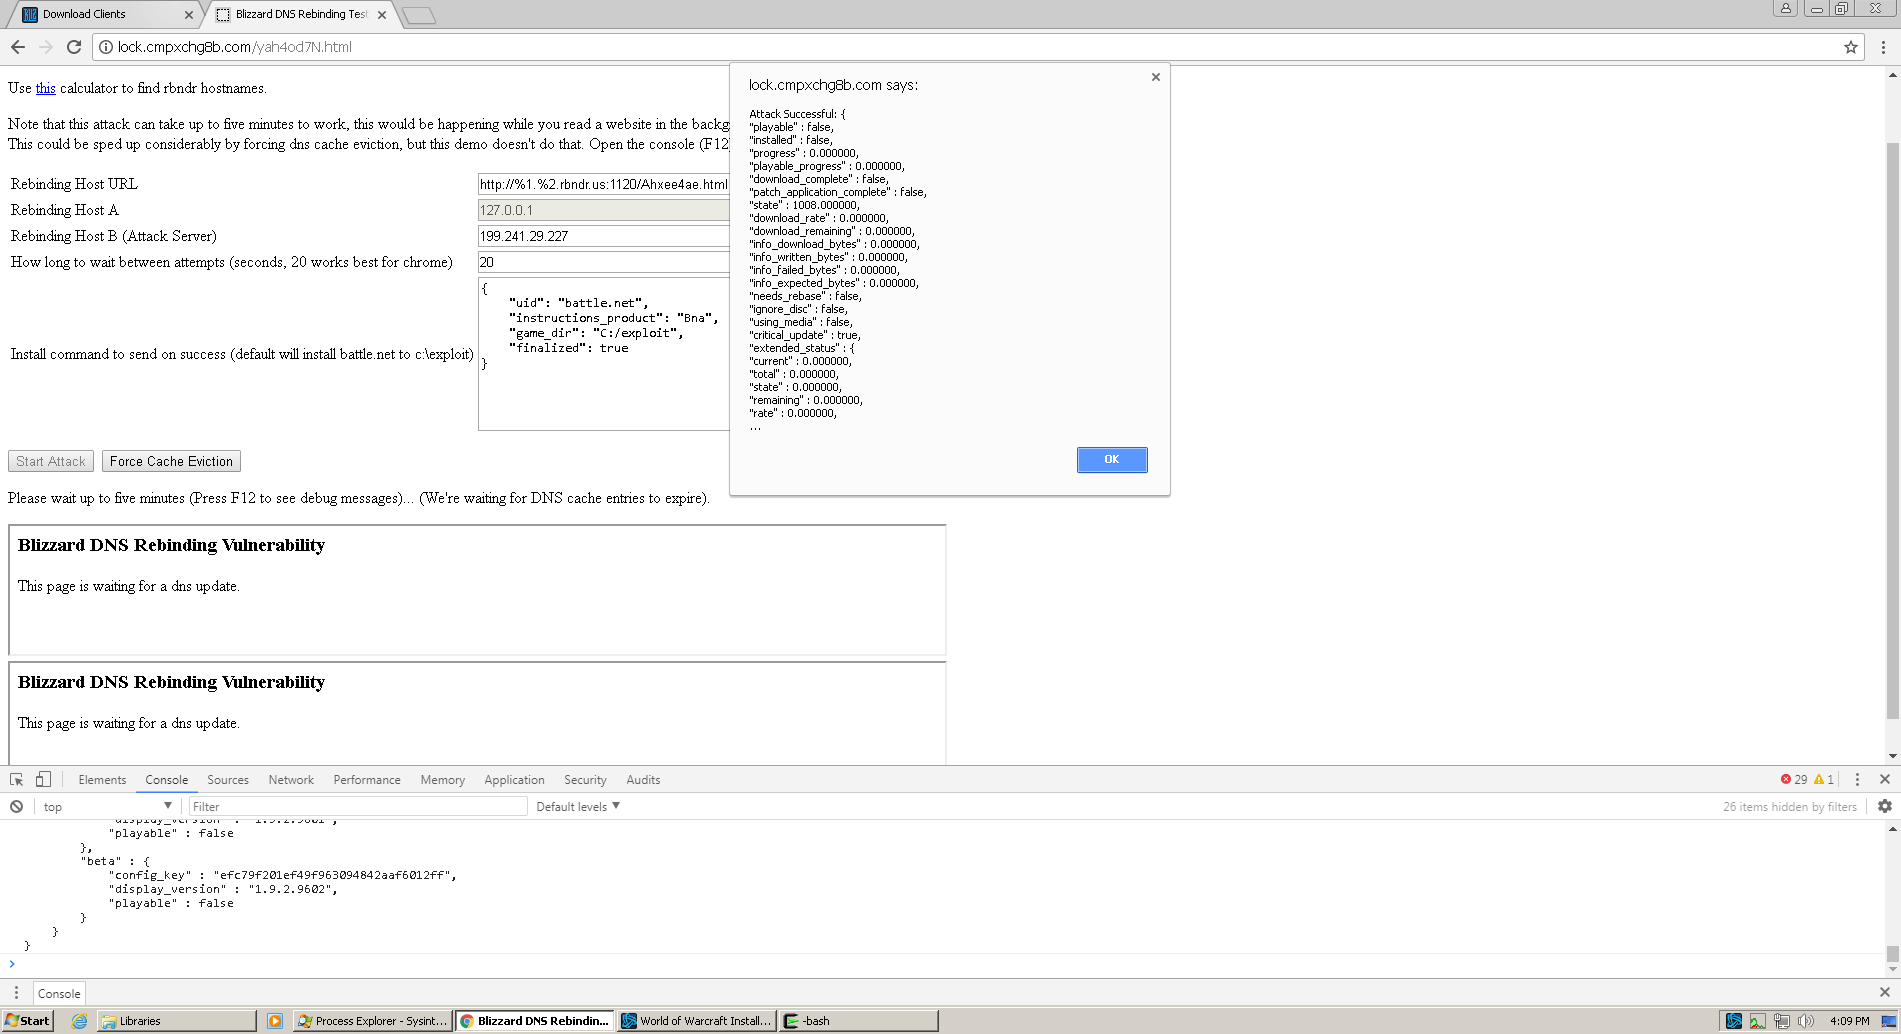This screenshot has width=1901, height=1034.
Task: Open Chrome three-dot menu
Action: point(1883,47)
